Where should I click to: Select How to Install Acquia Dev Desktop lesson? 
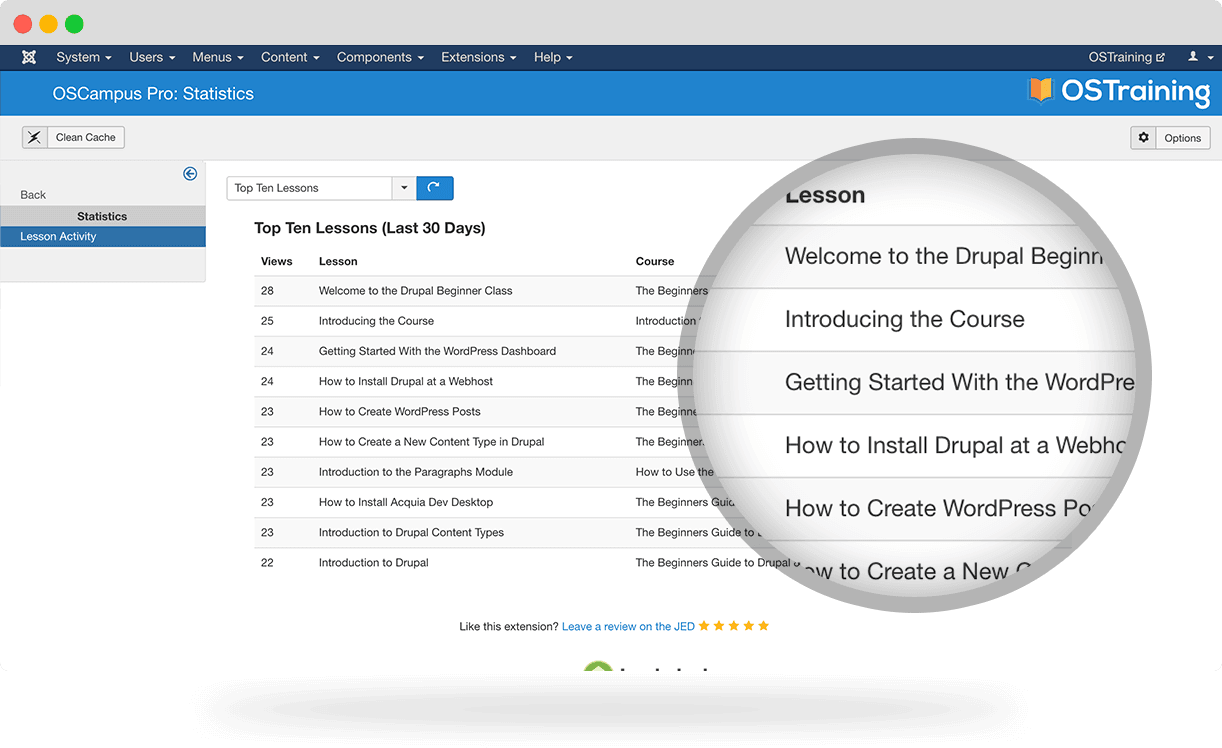pyautogui.click(x=406, y=502)
